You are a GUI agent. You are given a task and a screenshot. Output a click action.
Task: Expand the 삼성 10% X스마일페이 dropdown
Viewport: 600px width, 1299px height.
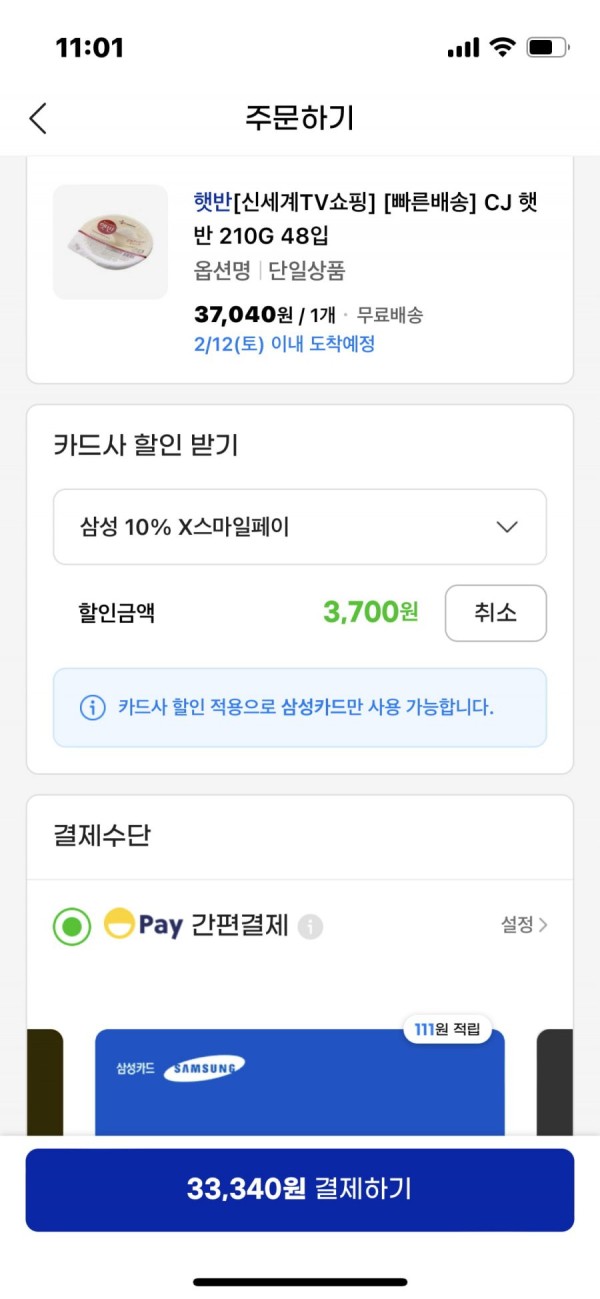click(300, 527)
